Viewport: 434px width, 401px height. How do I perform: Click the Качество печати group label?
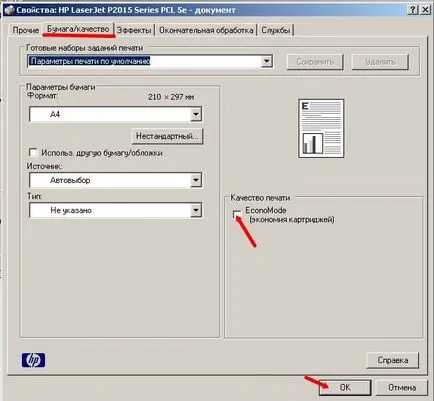pos(260,198)
